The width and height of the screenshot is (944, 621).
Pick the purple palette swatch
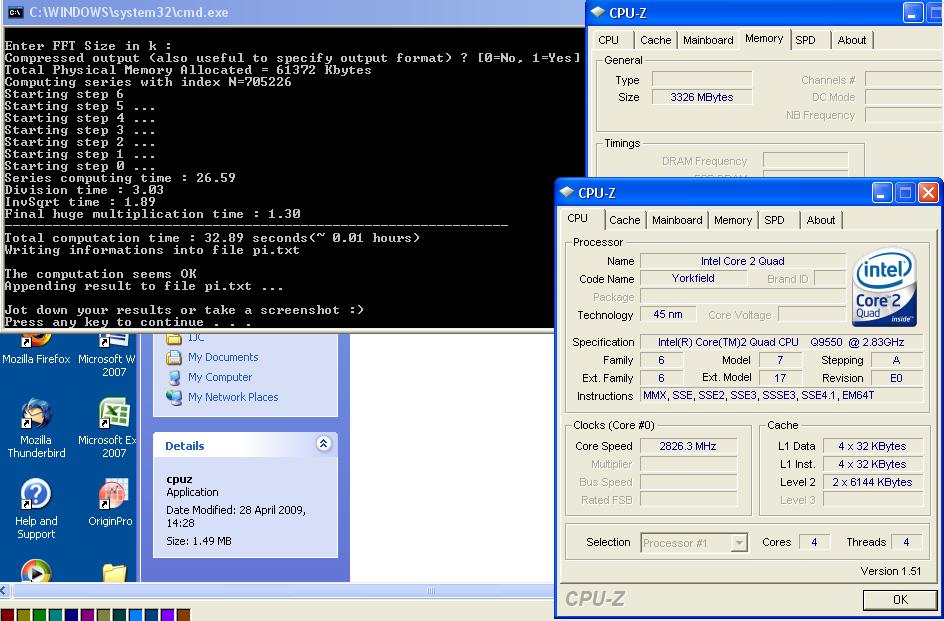pos(87,615)
